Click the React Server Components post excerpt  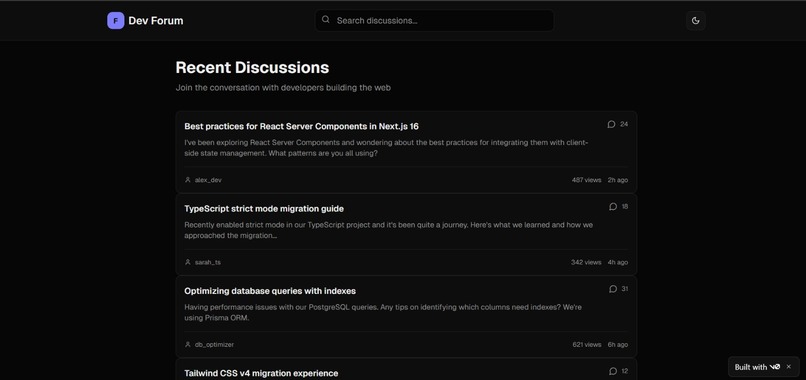(386, 148)
